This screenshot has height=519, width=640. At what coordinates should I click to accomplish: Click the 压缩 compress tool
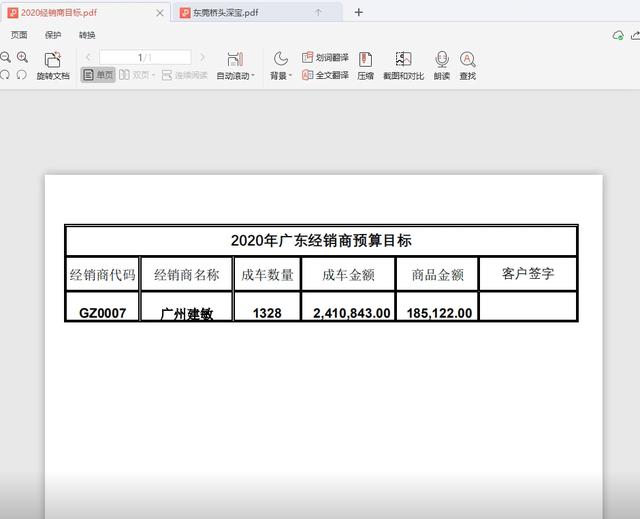click(365, 65)
